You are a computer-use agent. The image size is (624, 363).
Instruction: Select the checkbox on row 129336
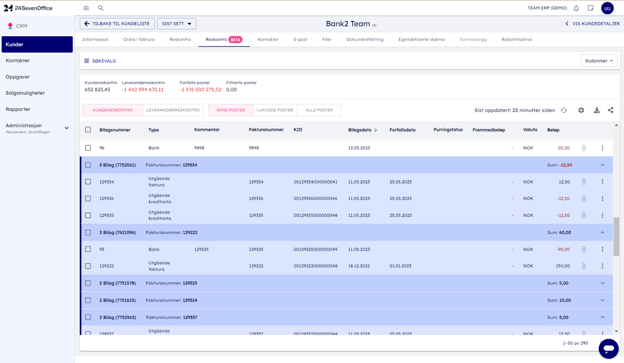[88, 198]
